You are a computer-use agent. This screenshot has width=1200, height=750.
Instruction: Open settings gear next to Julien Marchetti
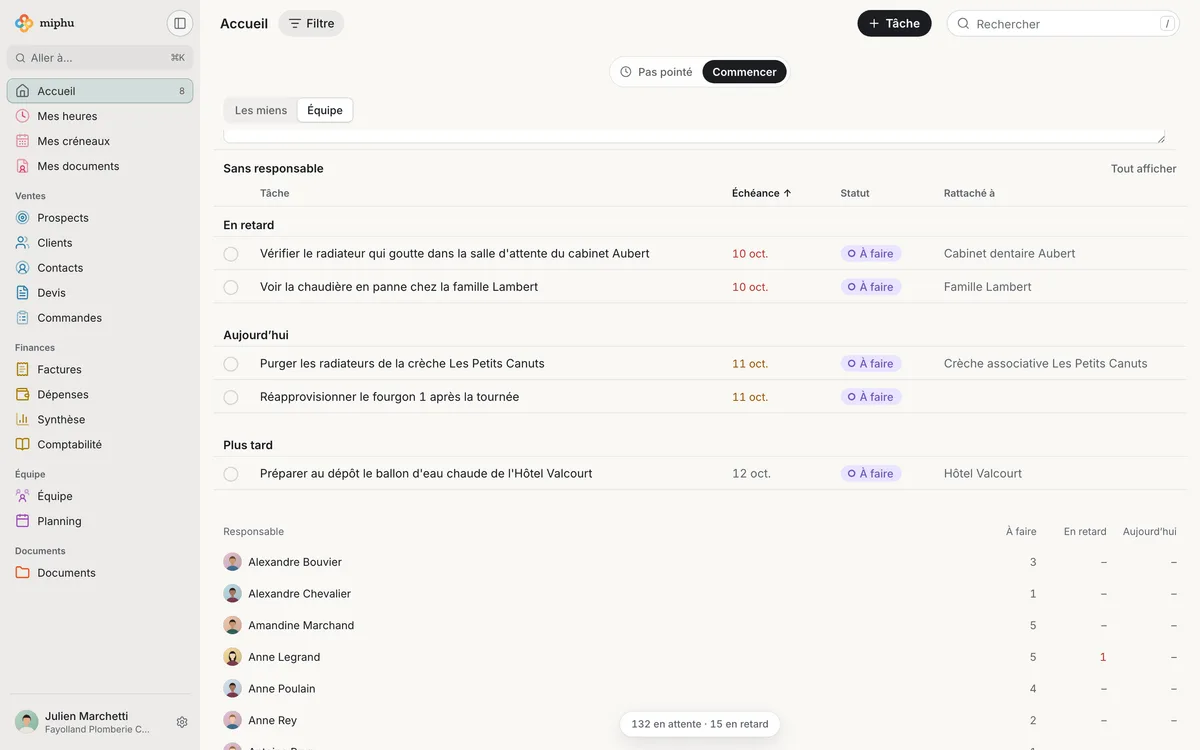point(182,722)
